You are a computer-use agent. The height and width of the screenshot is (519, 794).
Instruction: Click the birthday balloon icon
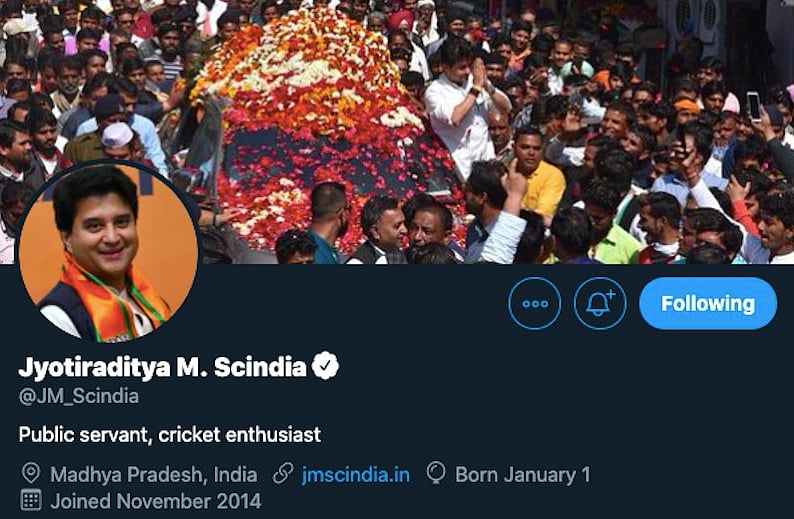coord(436,474)
